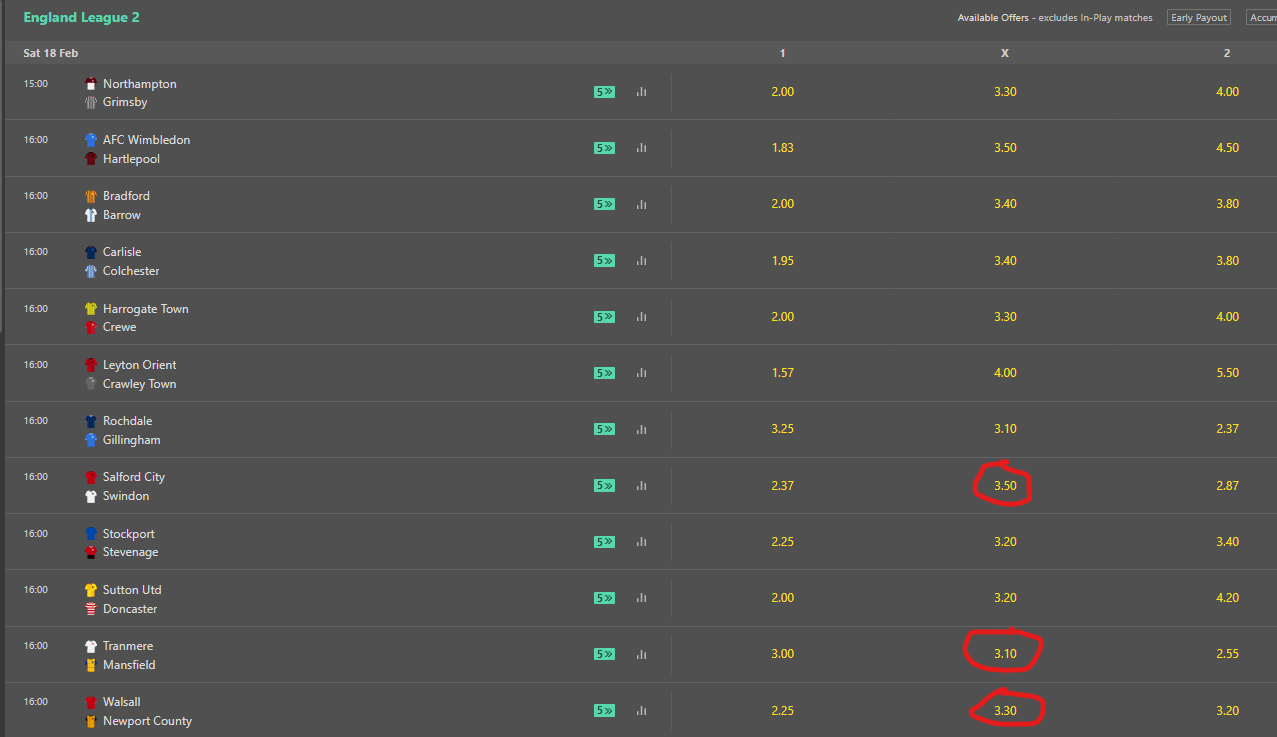Select the 5» badge for Walsall v Newport County
The height and width of the screenshot is (737, 1277).
pyautogui.click(x=604, y=710)
